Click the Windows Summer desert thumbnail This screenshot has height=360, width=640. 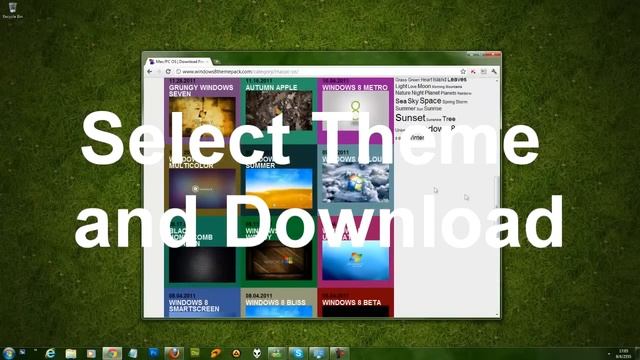(x=279, y=189)
